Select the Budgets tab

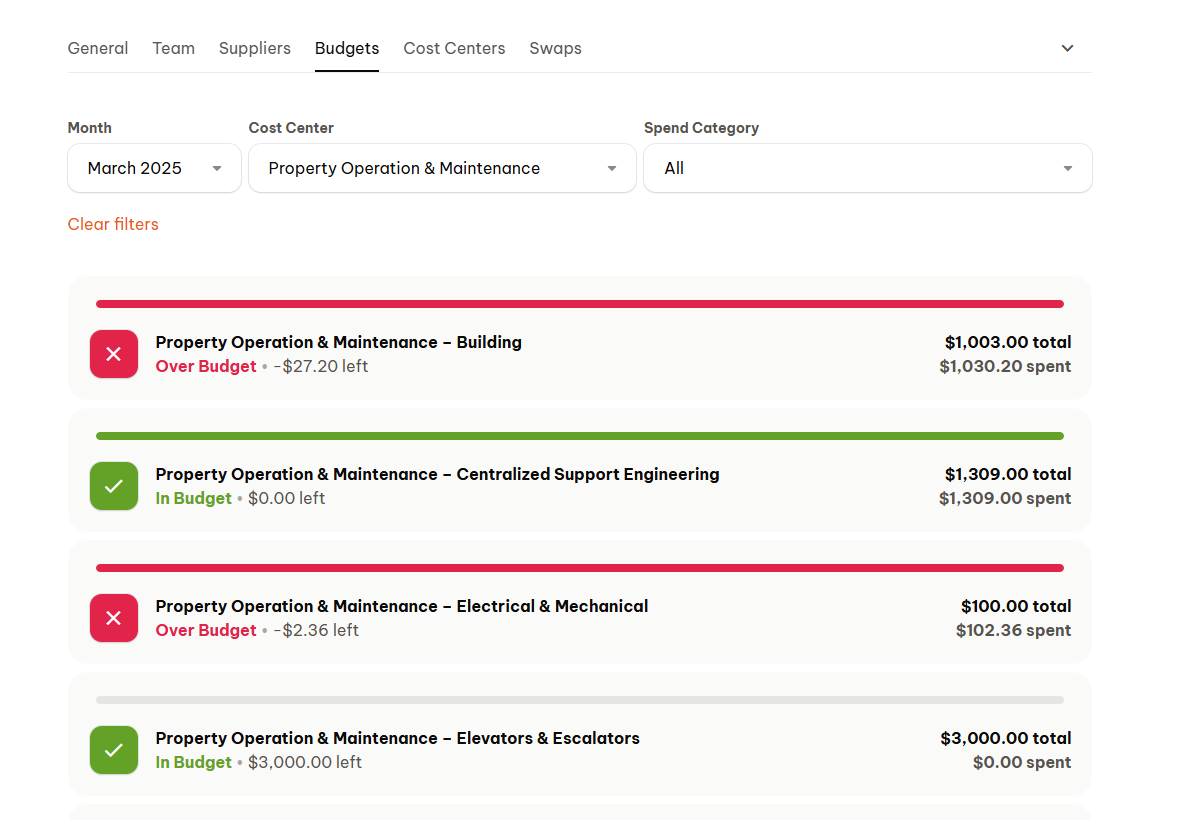(347, 48)
